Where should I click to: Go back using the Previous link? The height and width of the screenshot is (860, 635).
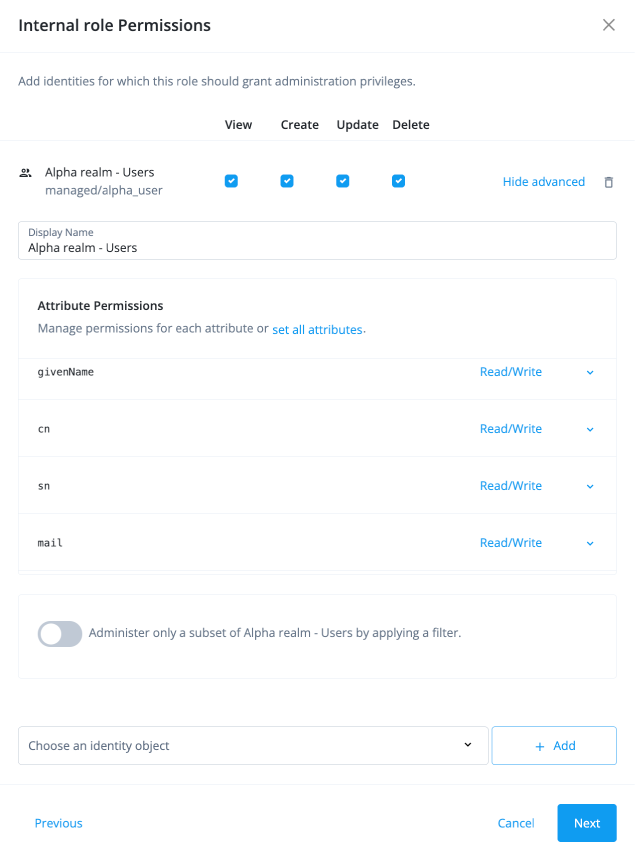click(x=58, y=823)
